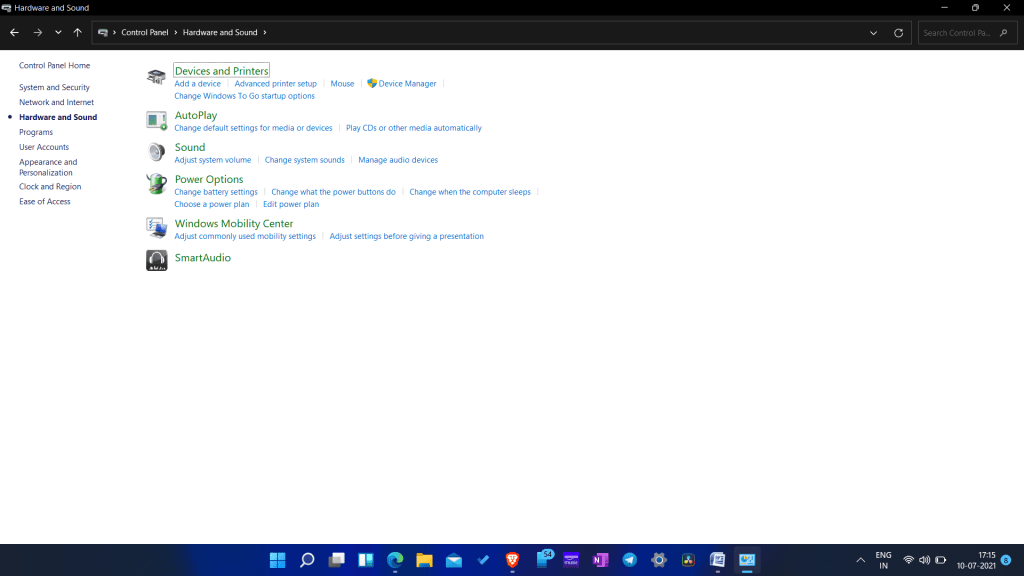
Task: Launch SmartAudio via its icon
Action: click(x=156, y=260)
